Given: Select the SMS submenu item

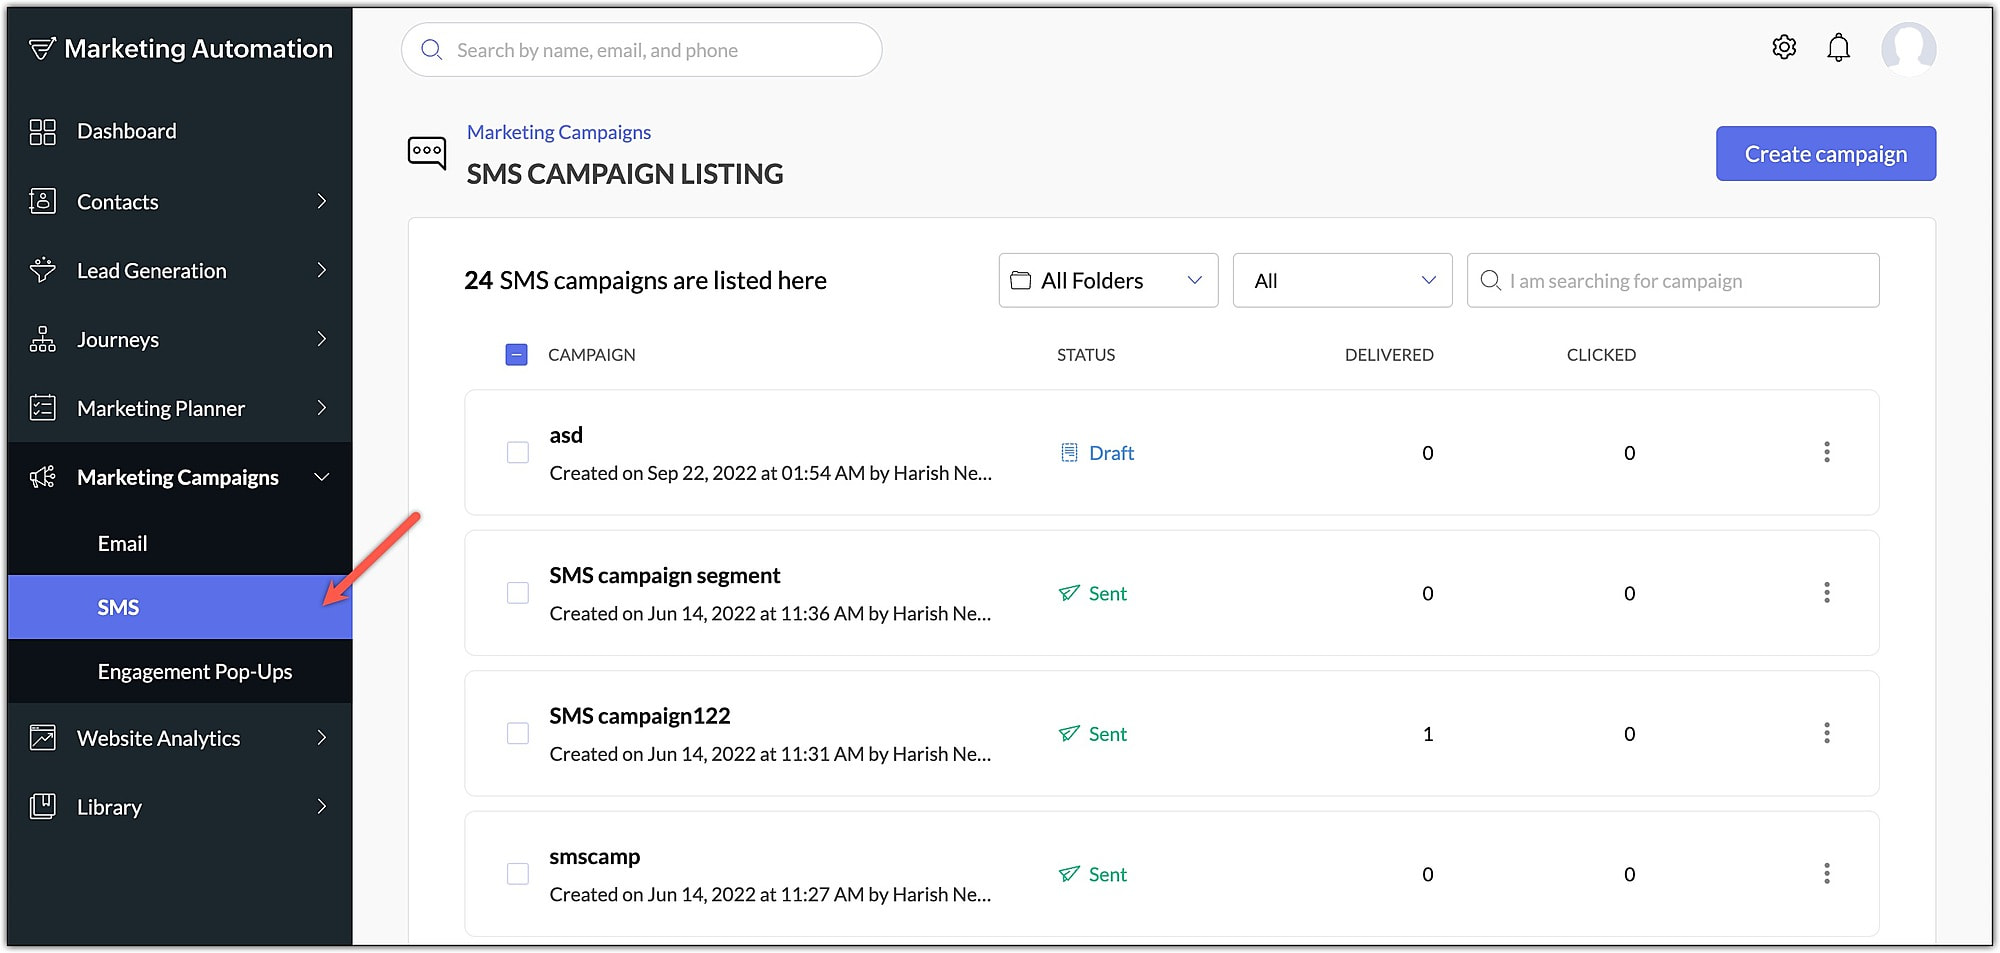Looking at the screenshot, I should pos(180,607).
